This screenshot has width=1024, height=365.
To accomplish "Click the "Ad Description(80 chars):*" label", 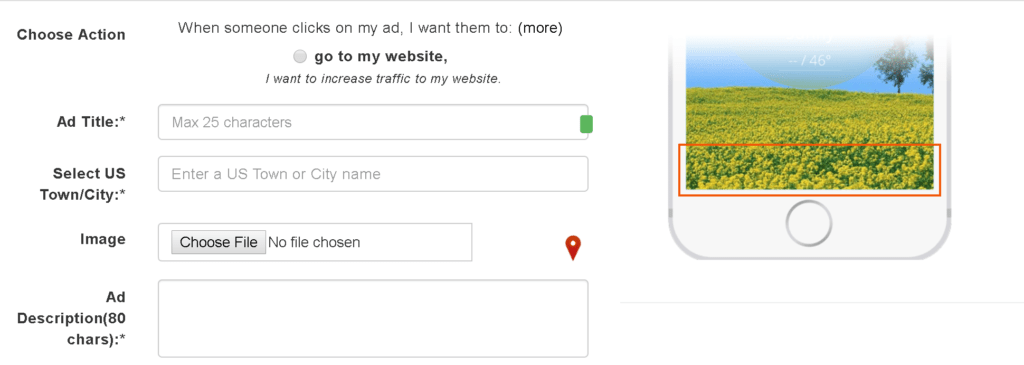I will (x=71, y=319).
